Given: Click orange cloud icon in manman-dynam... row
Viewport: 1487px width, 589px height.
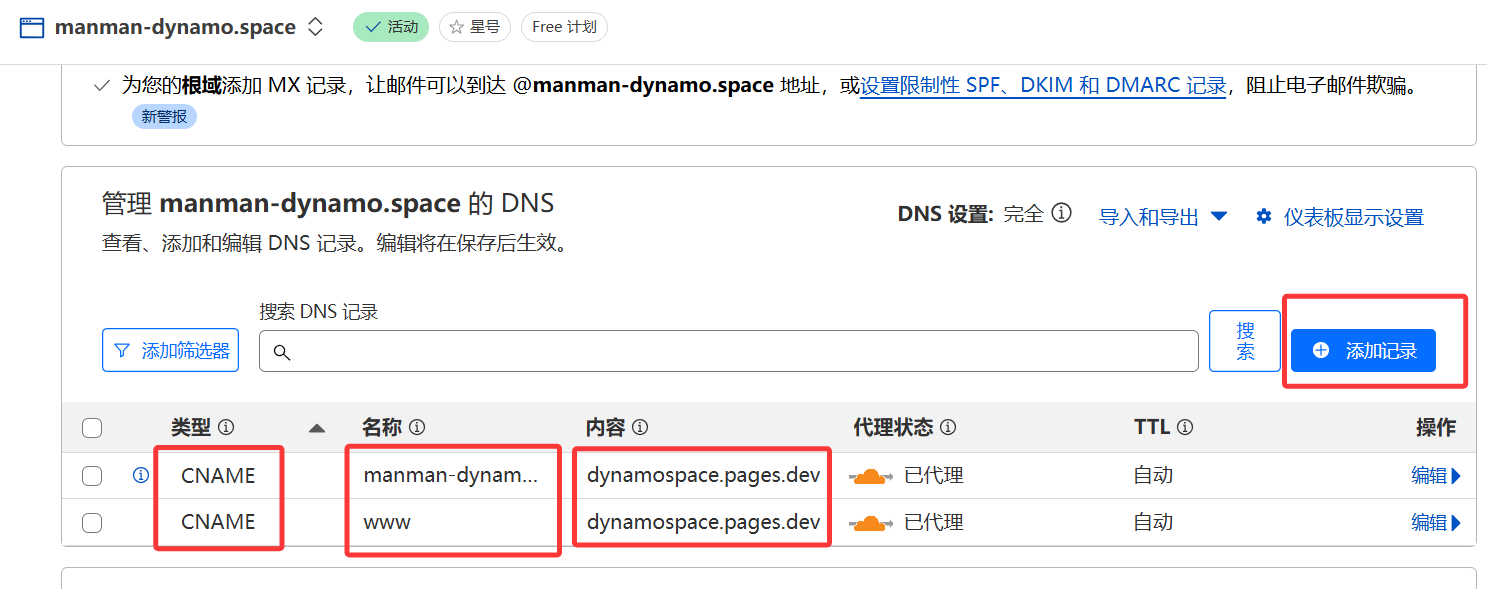Looking at the screenshot, I should click(x=872, y=476).
